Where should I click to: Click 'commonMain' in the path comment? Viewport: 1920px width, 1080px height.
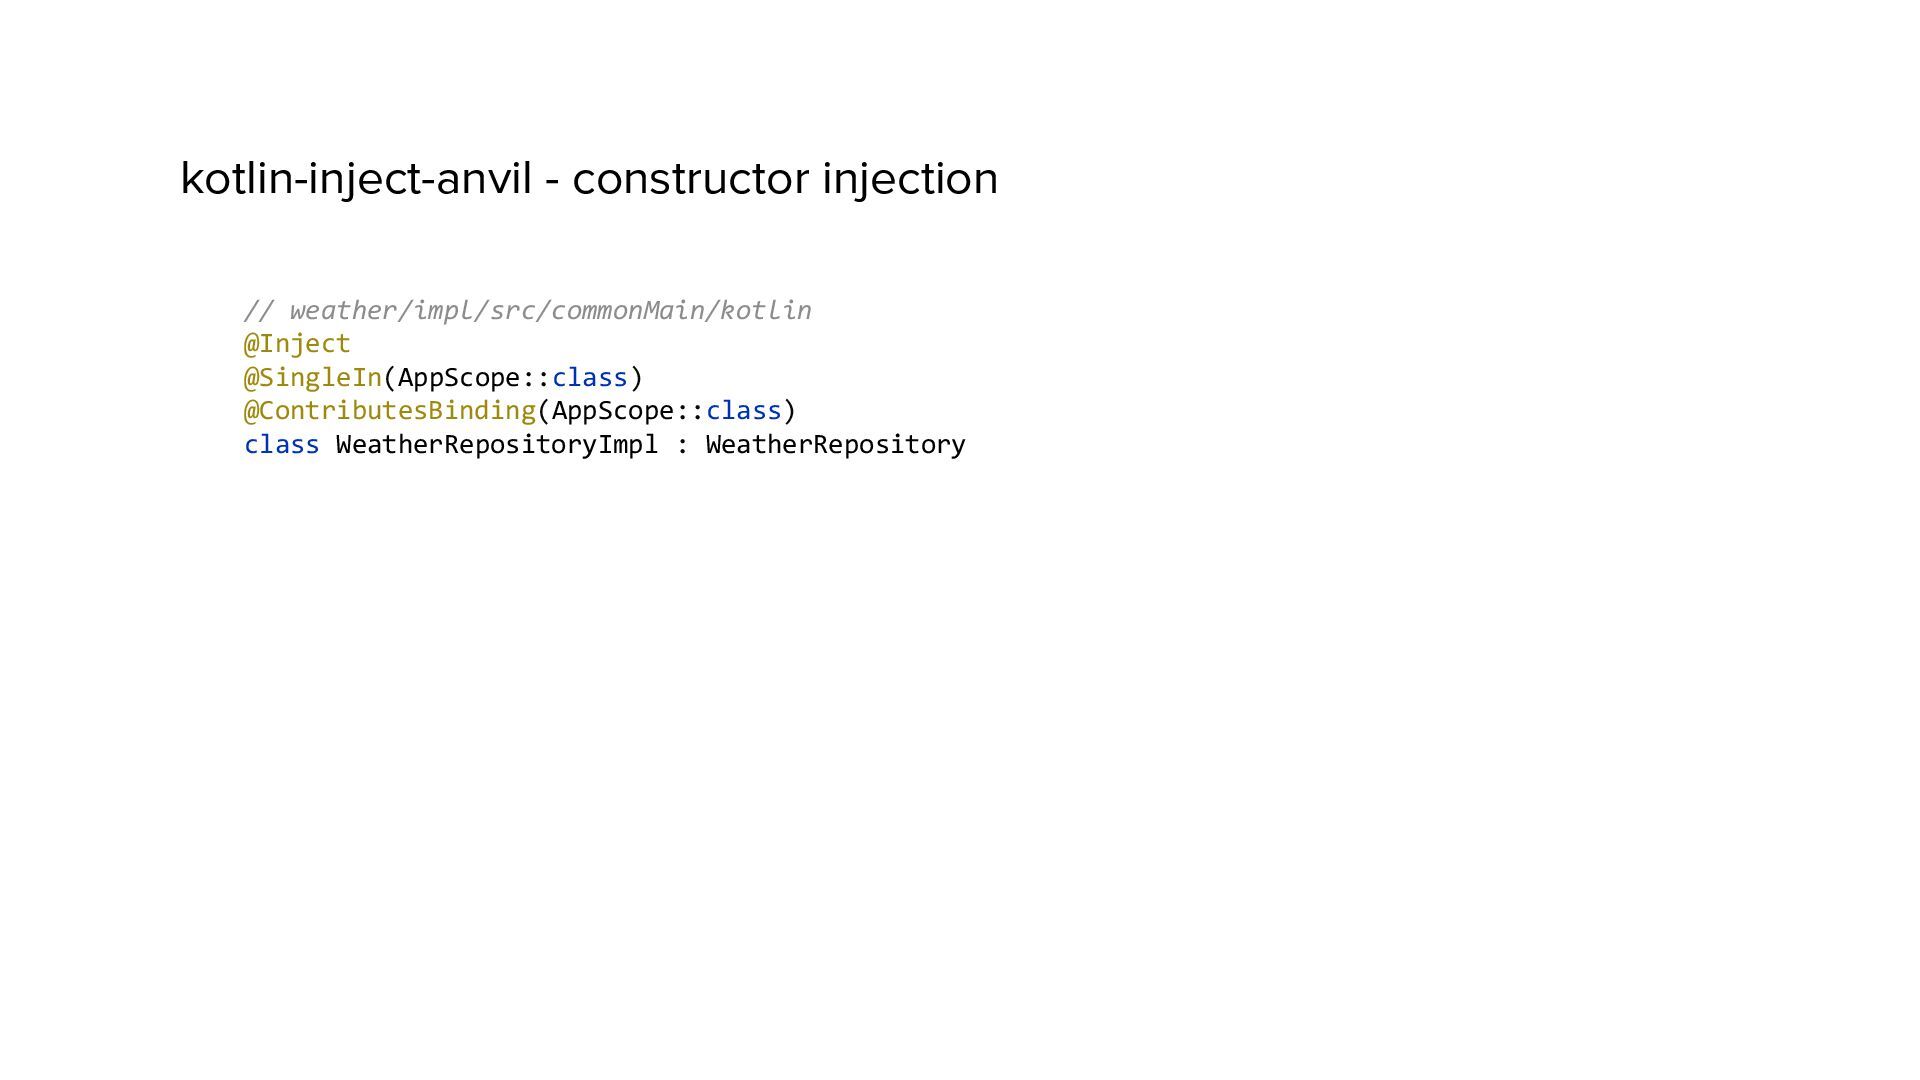pos(628,310)
